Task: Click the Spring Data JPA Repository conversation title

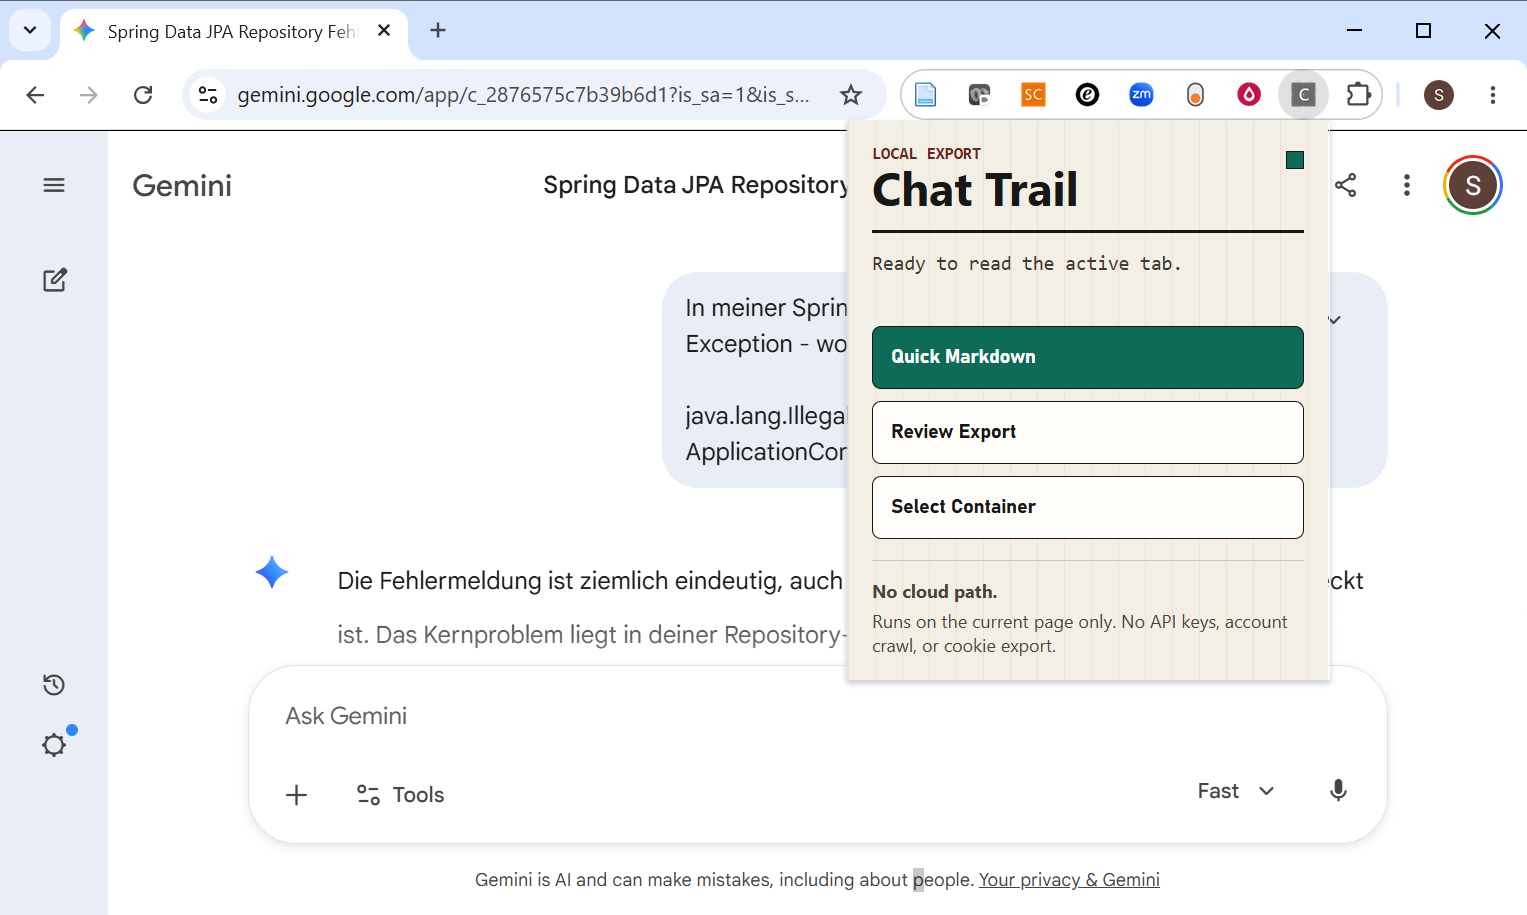Action: click(x=695, y=185)
